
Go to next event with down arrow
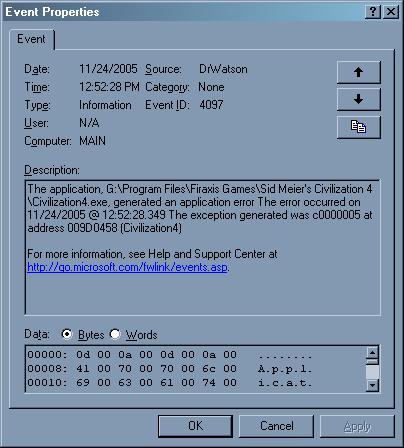[x=358, y=99]
